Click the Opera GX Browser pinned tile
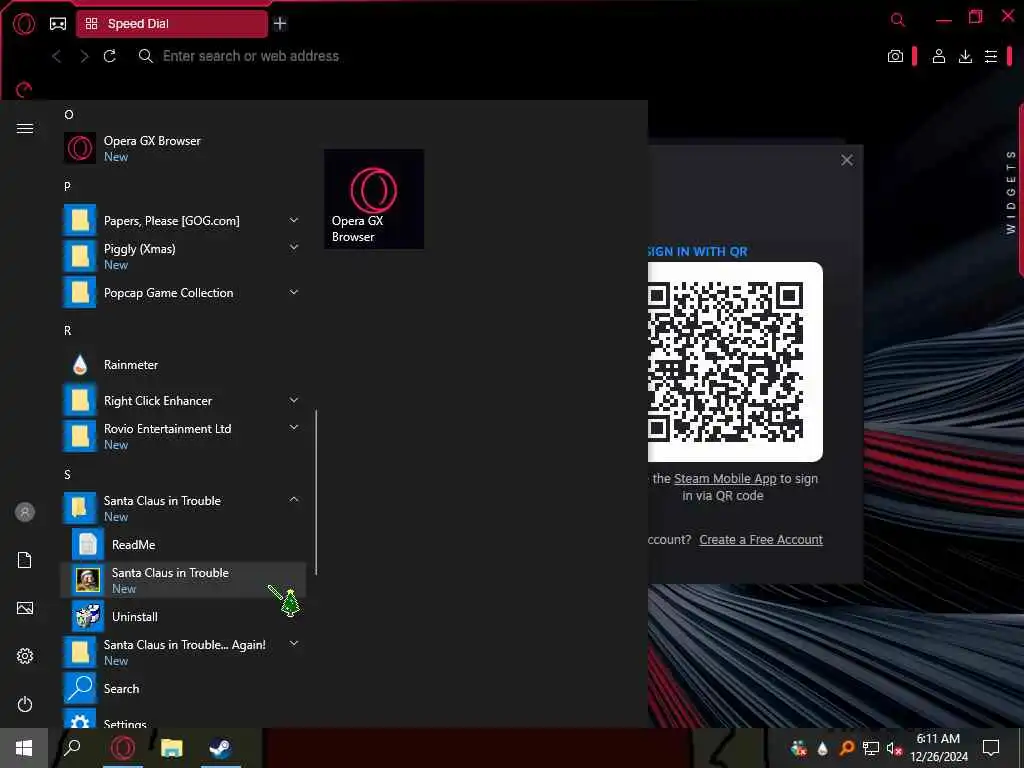The height and width of the screenshot is (768, 1024). [x=374, y=199]
